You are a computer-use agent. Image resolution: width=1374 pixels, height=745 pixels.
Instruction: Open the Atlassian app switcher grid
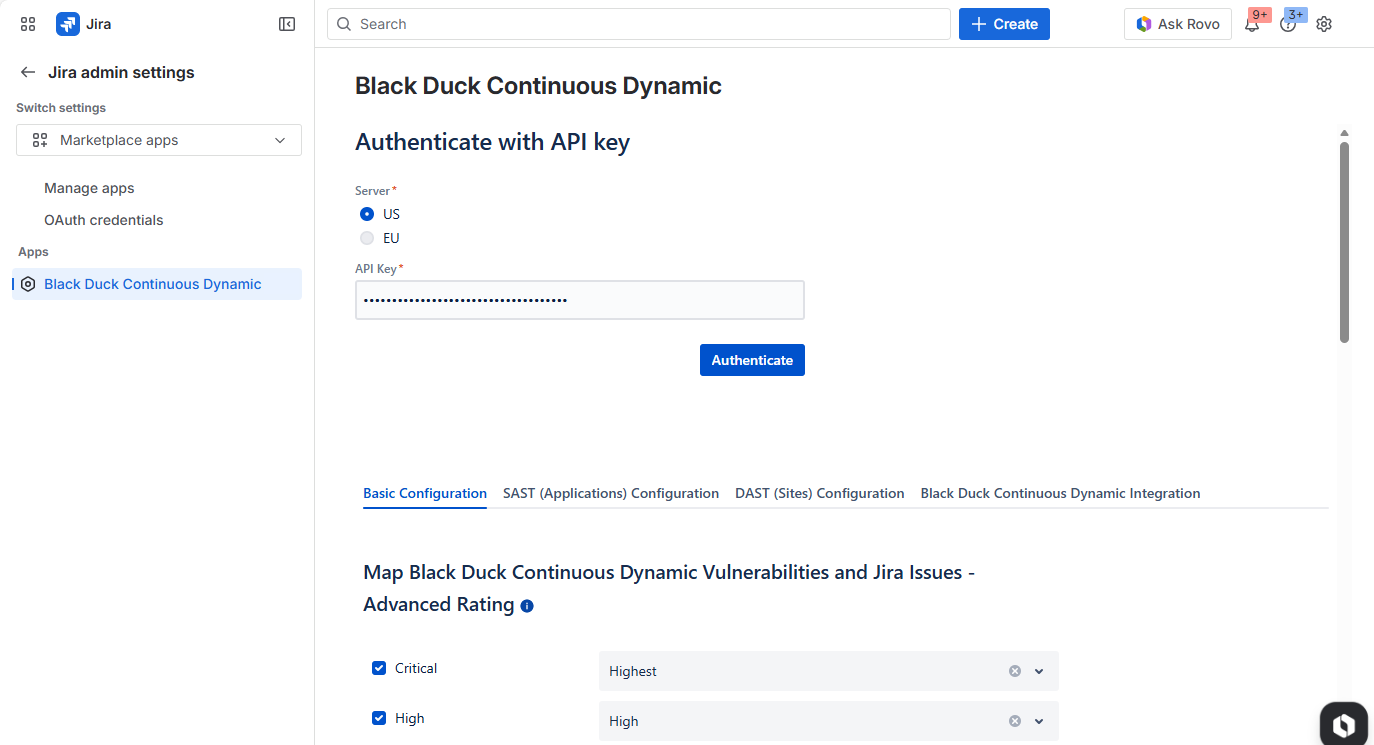(x=27, y=23)
